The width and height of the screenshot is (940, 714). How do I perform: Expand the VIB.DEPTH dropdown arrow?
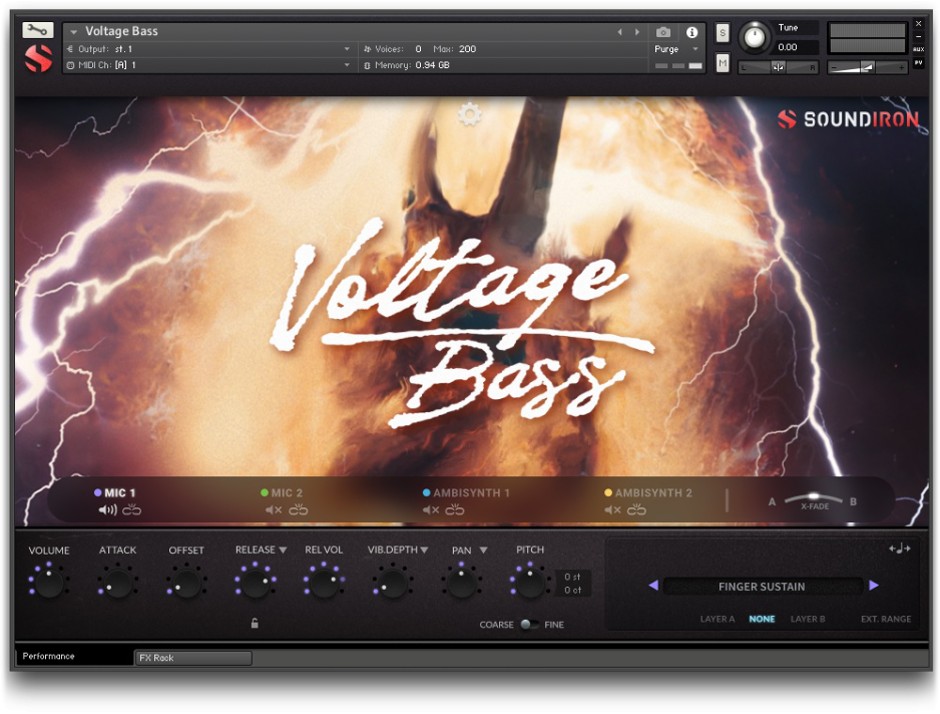424,550
